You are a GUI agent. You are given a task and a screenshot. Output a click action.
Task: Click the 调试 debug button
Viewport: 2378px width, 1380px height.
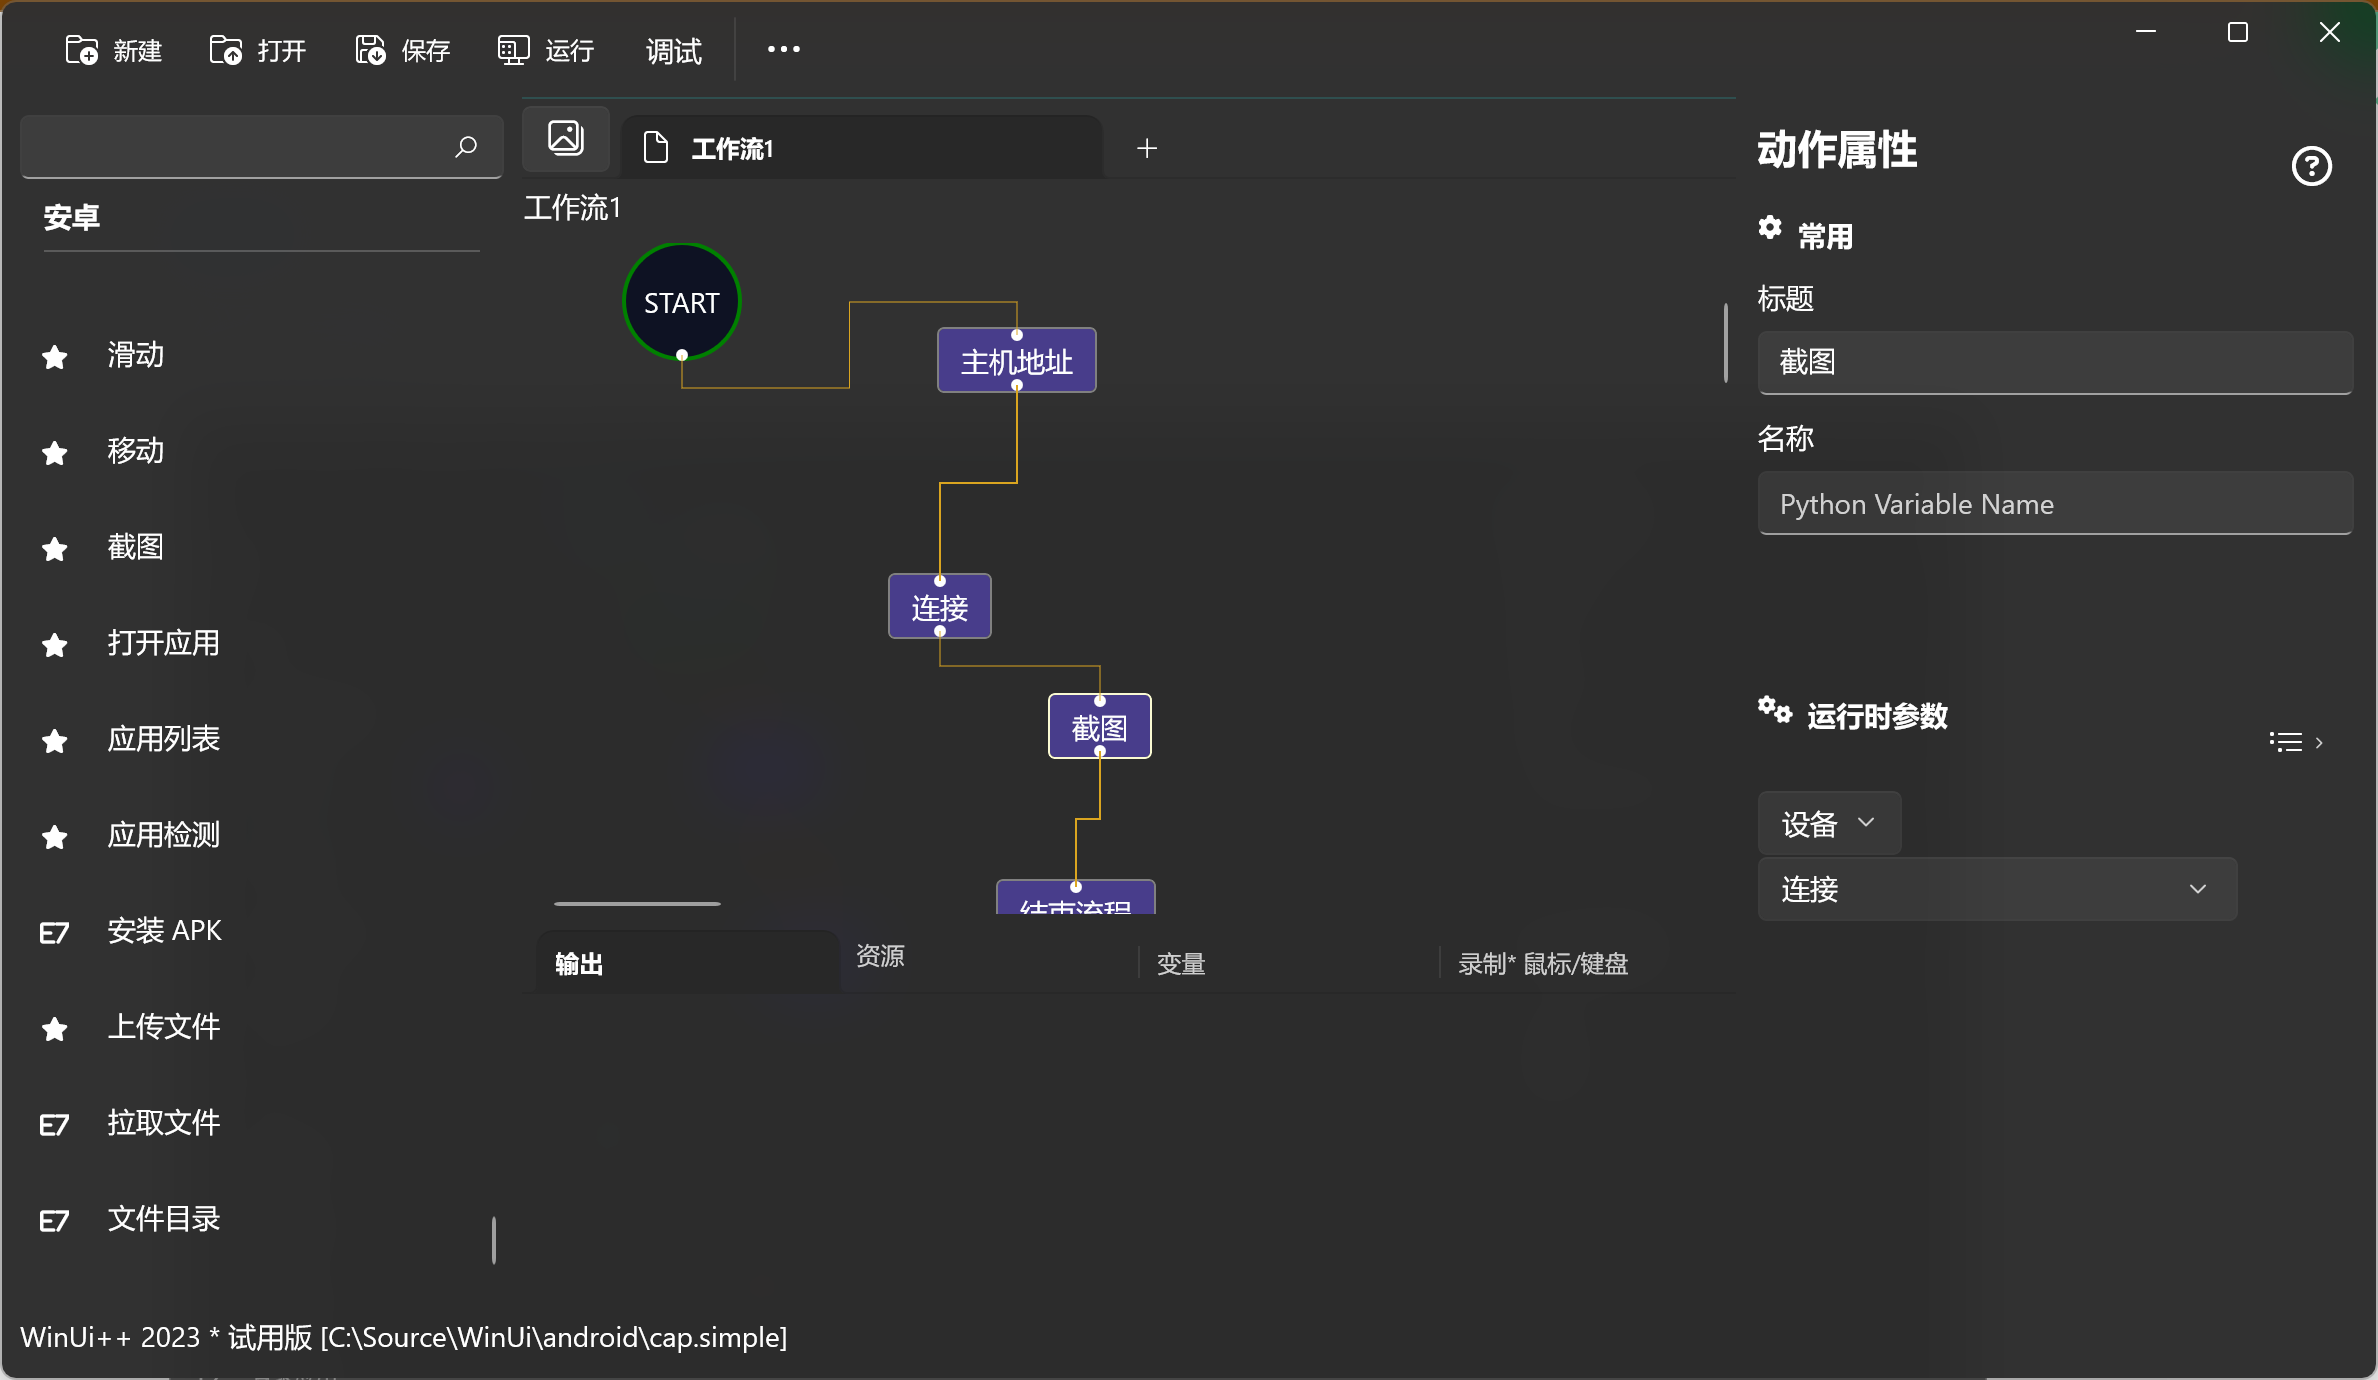point(673,51)
